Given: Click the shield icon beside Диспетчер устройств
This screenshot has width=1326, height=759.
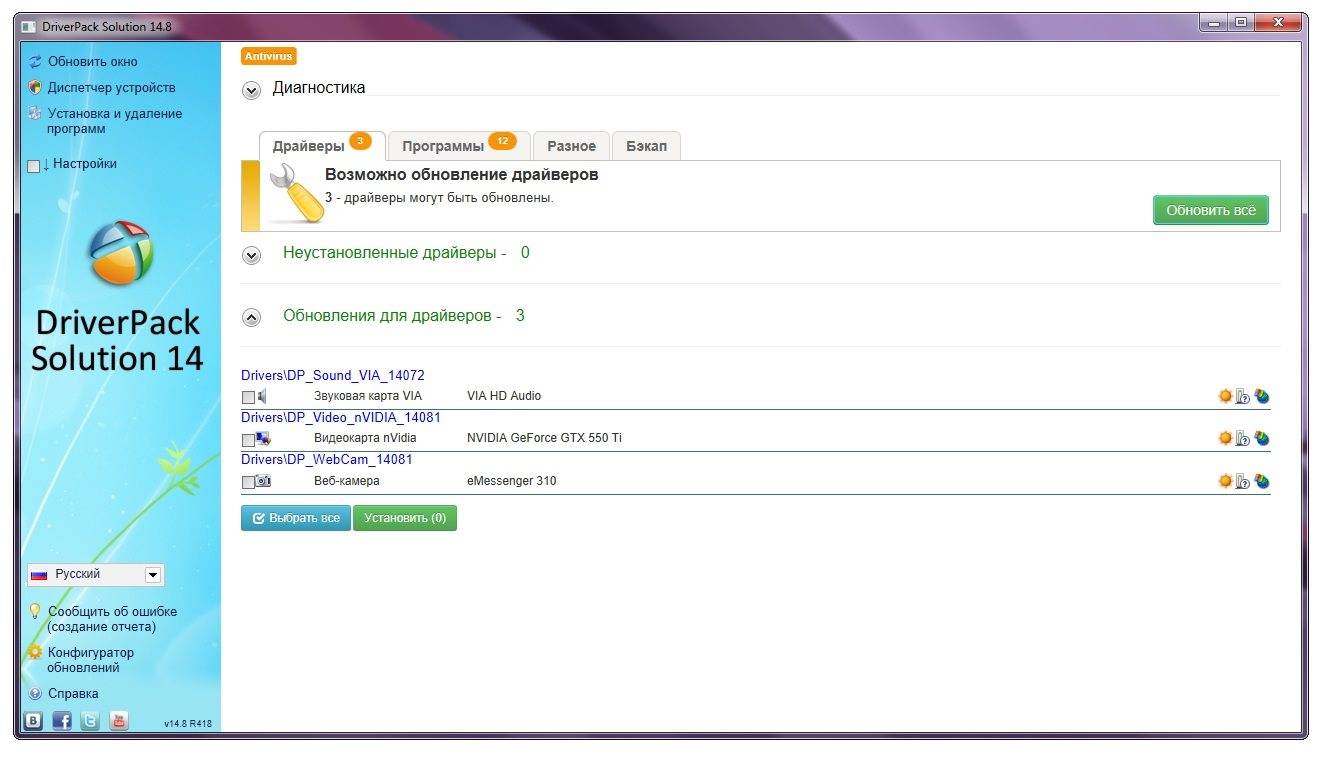Looking at the screenshot, I should click(x=36, y=88).
